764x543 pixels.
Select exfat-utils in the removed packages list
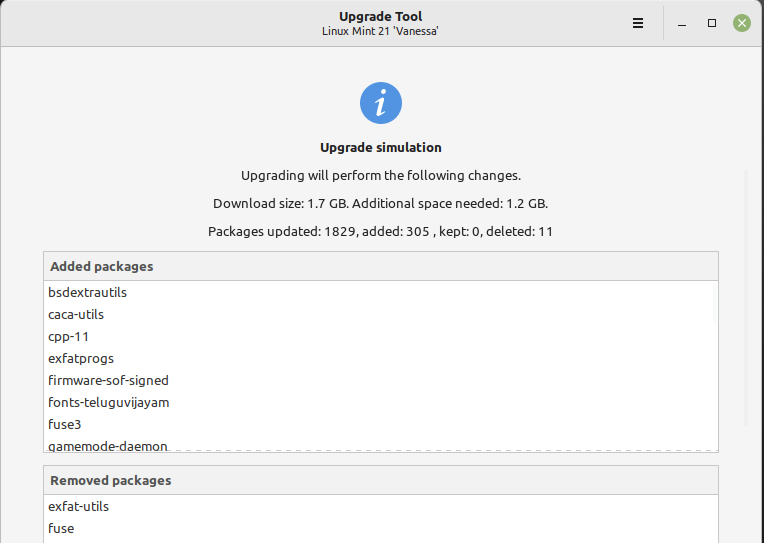[79, 507]
